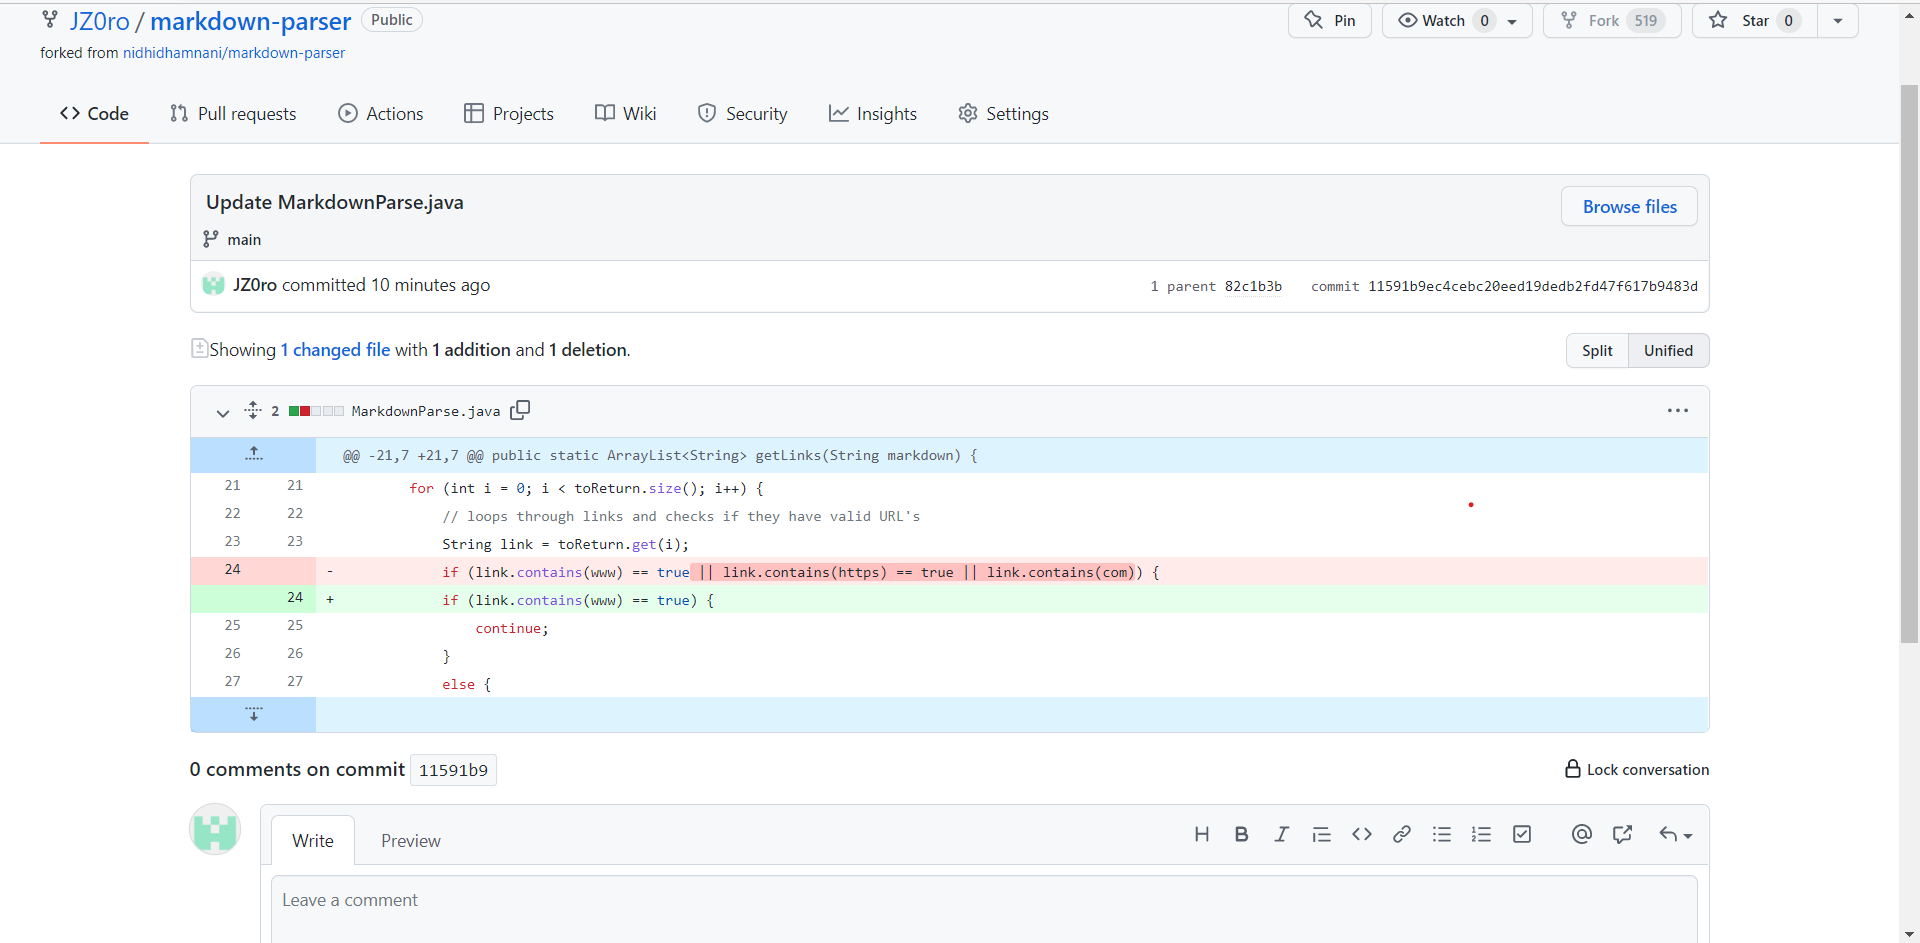1920x943 pixels.
Task: Click the Browse files button
Action: (1629, 207)
